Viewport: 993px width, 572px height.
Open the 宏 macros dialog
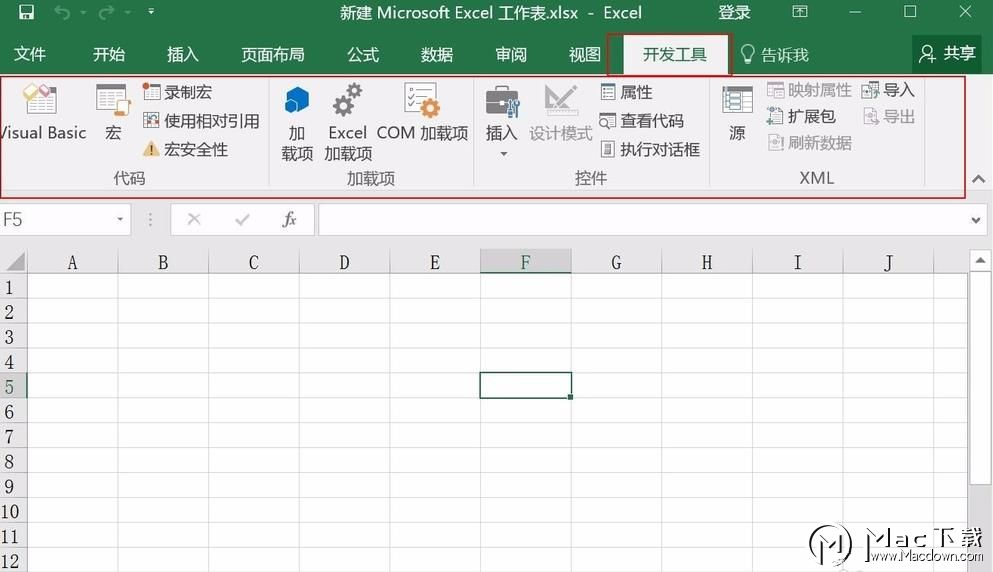pyautogui.click(x=113, y=113)
